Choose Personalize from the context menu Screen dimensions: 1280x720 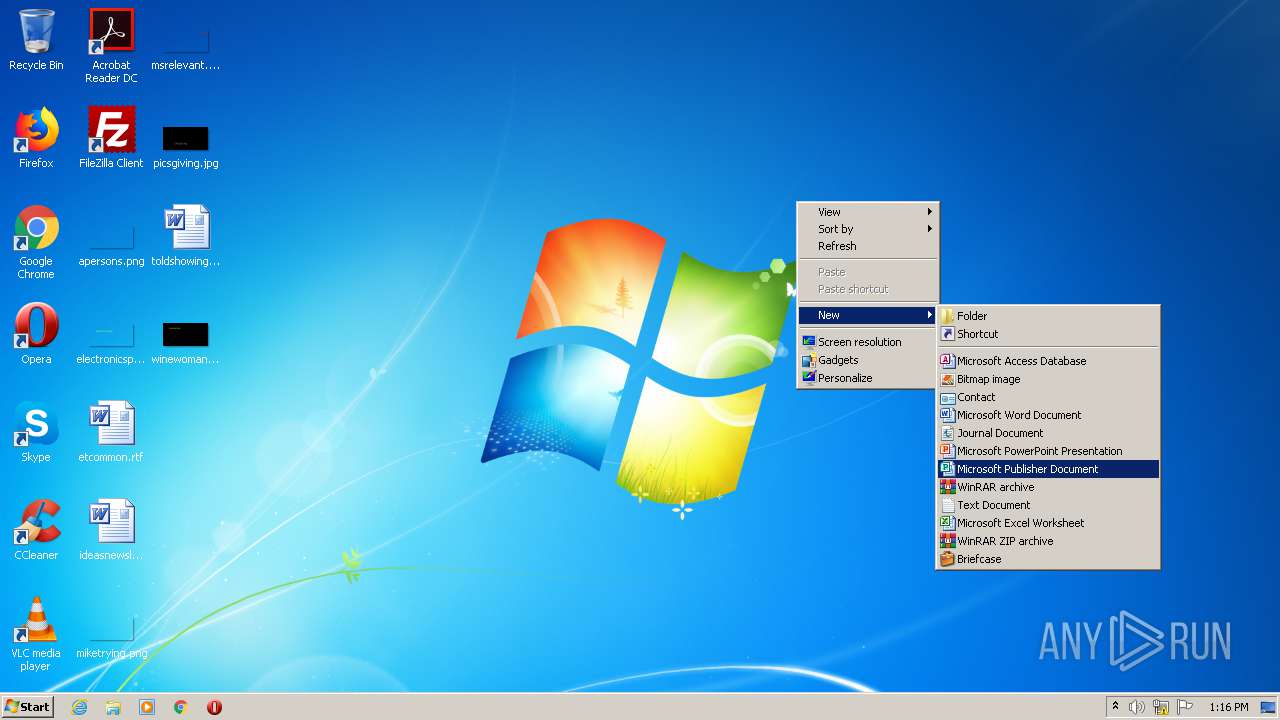click(x=868, y=378)
